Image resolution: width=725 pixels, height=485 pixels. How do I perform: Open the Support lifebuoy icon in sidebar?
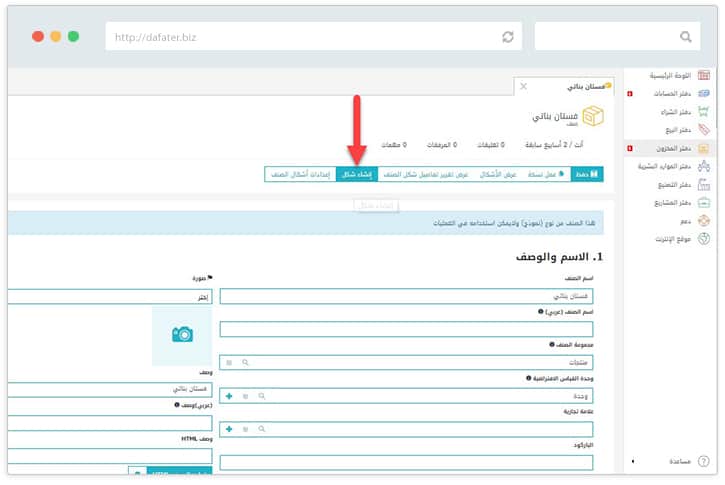pyautogui.click(x=704, y=220)
